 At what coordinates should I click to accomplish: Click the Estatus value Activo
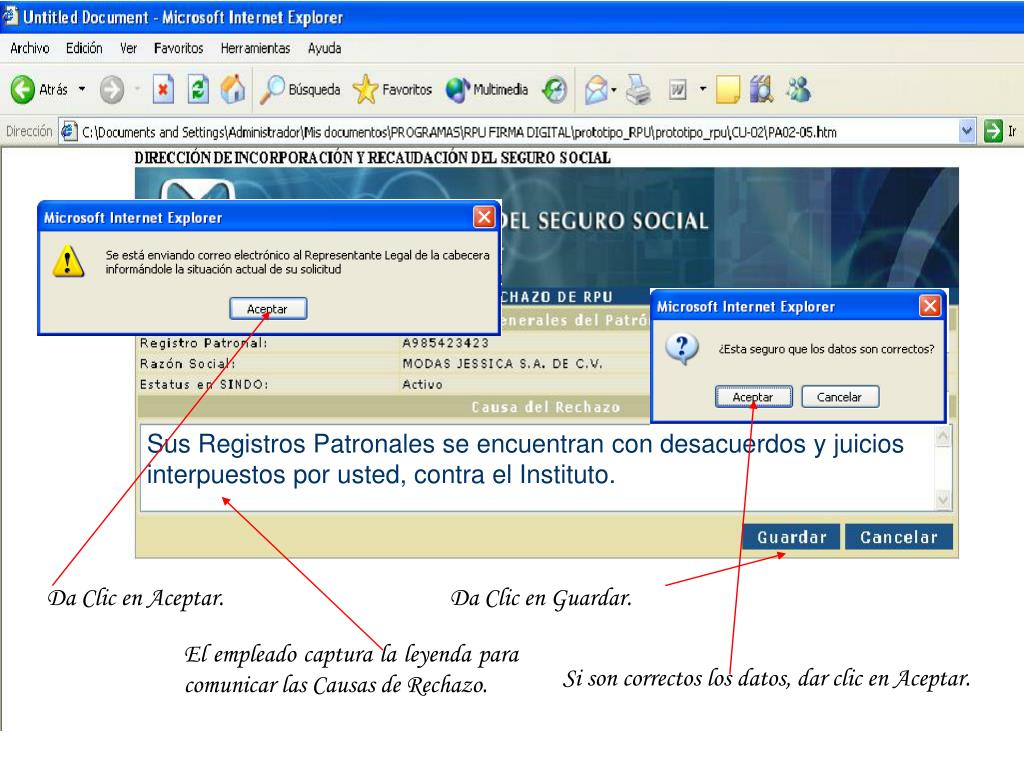[x=422, y=385]
